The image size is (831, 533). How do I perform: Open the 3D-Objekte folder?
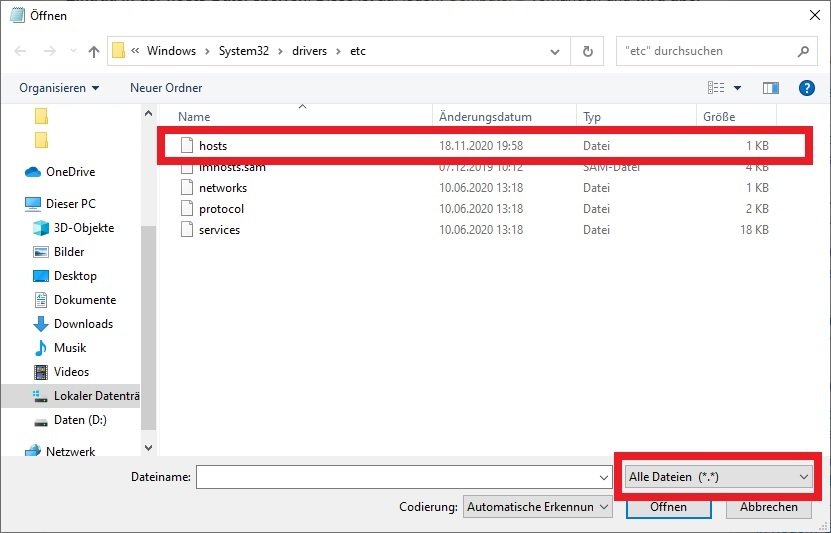(74, 228)
